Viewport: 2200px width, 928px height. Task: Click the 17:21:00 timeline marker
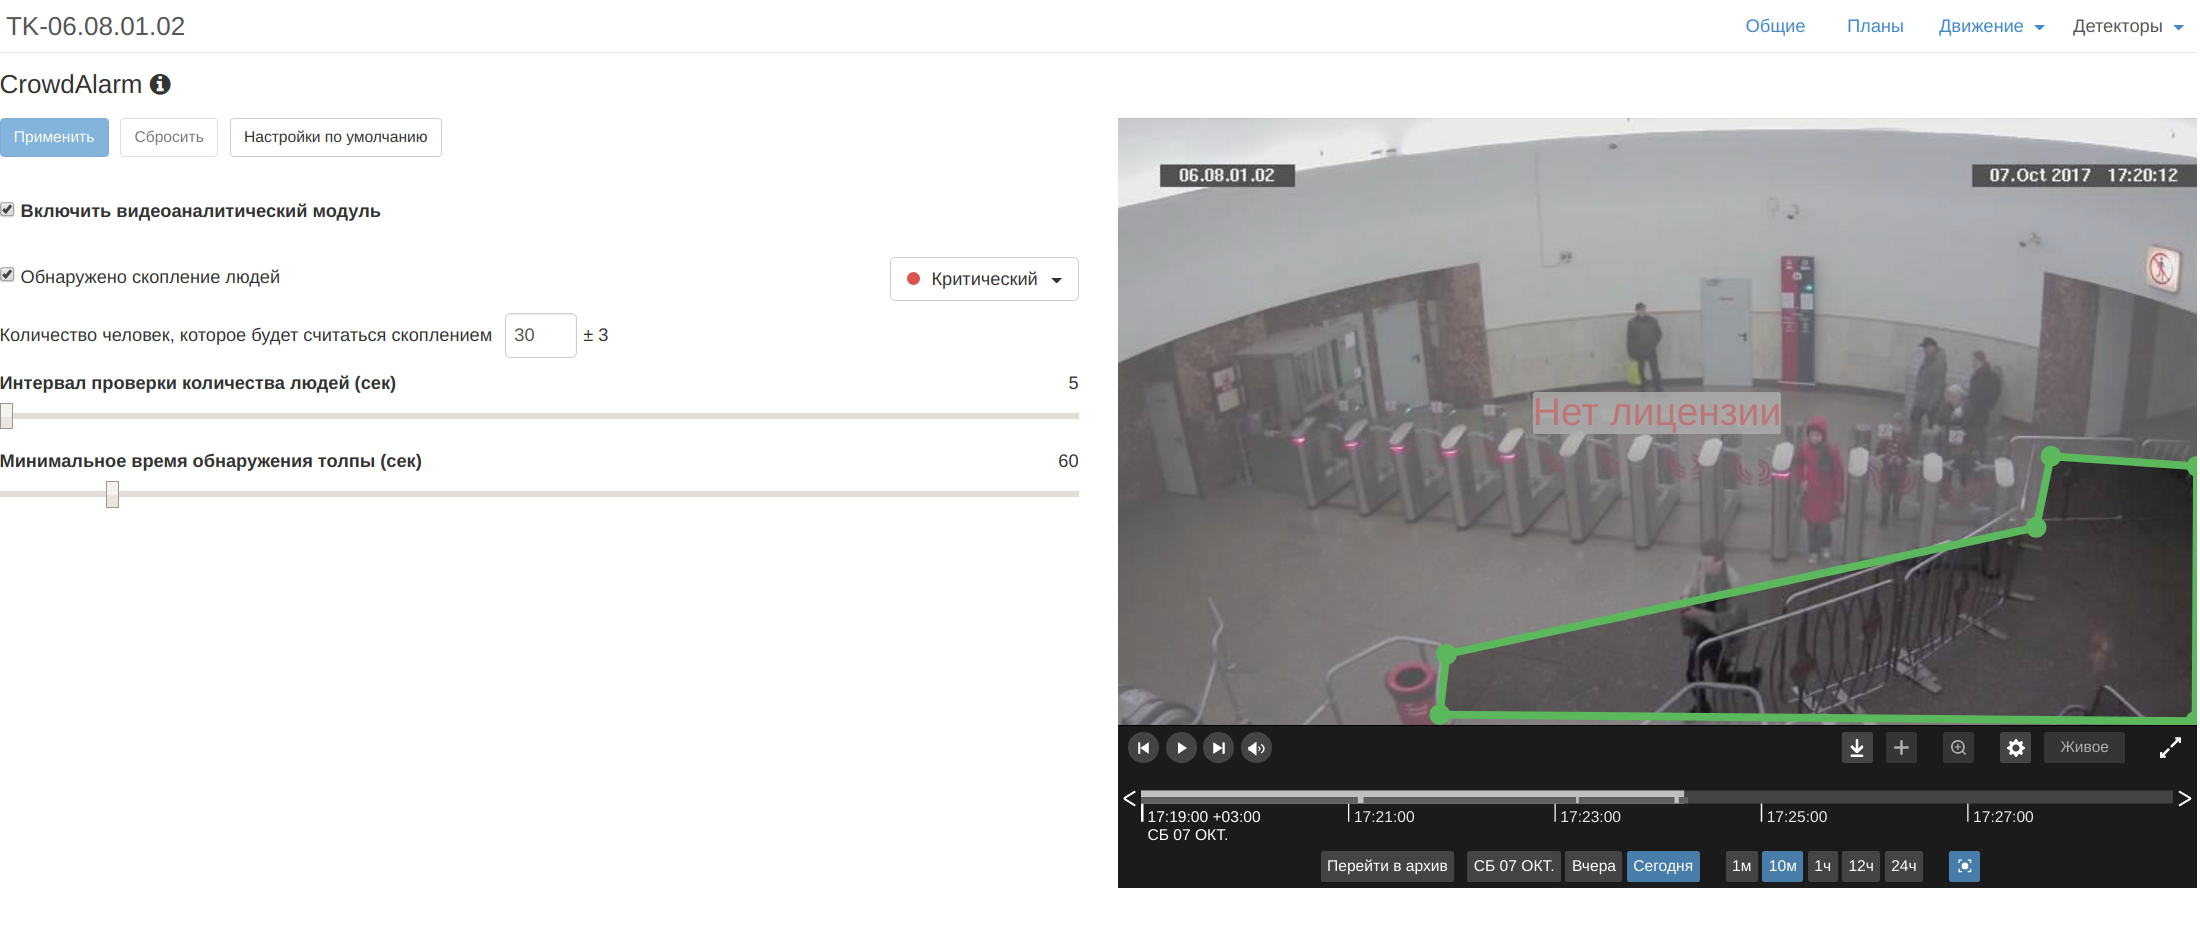pos(1383,816)
